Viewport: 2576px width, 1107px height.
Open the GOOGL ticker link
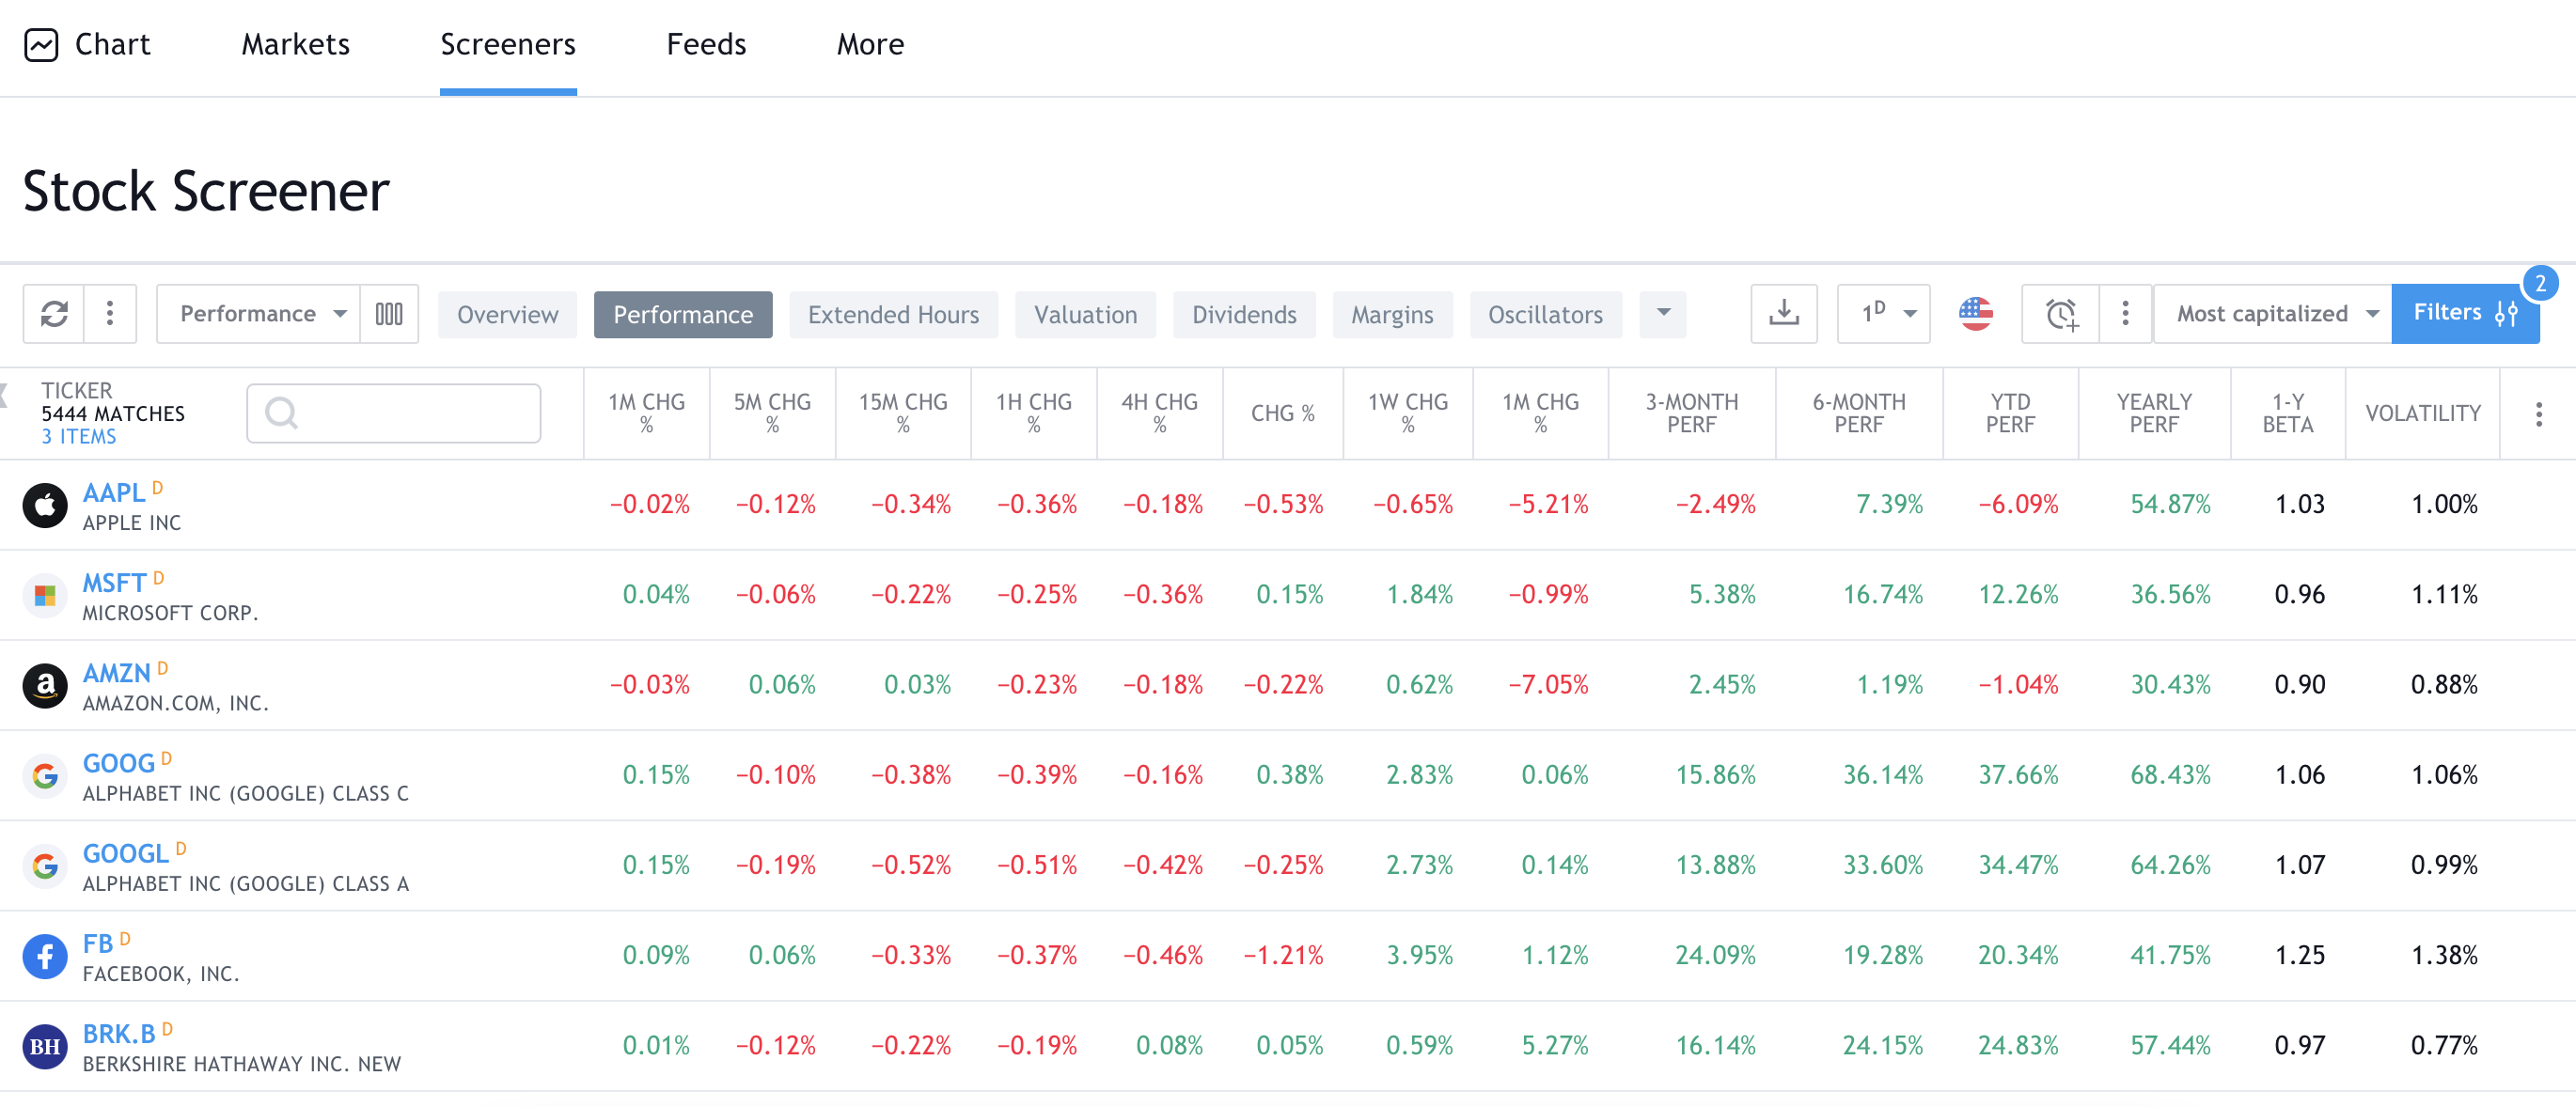point(126,854)
